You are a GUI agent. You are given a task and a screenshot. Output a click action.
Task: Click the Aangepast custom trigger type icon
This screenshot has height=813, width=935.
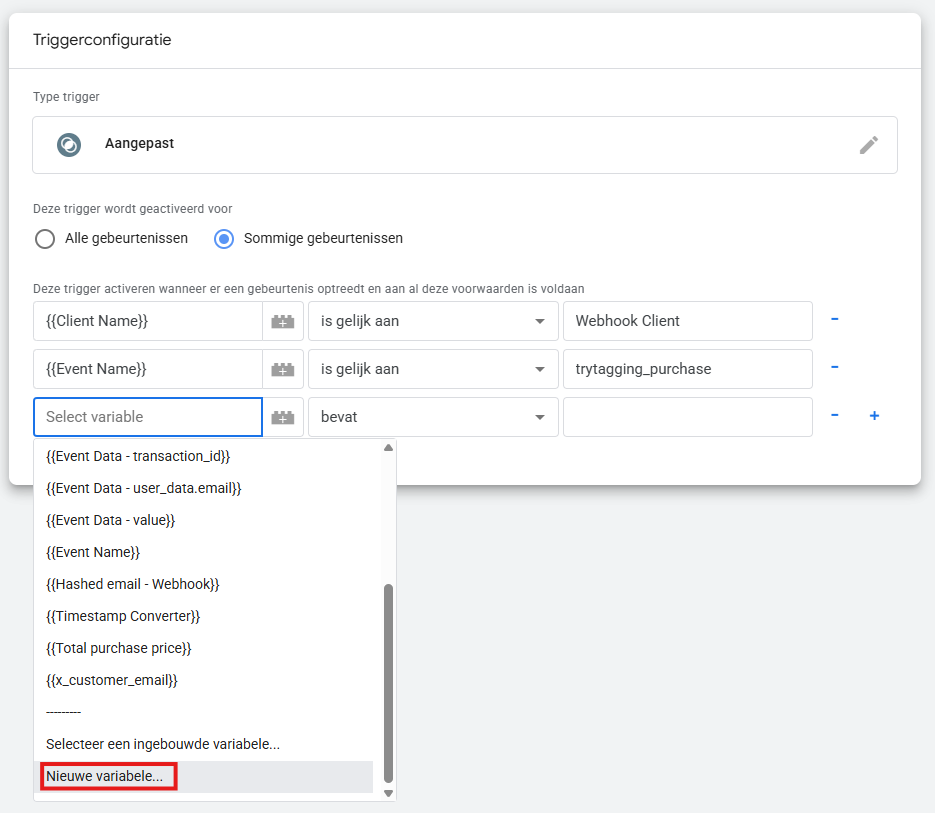click(68, 144)
